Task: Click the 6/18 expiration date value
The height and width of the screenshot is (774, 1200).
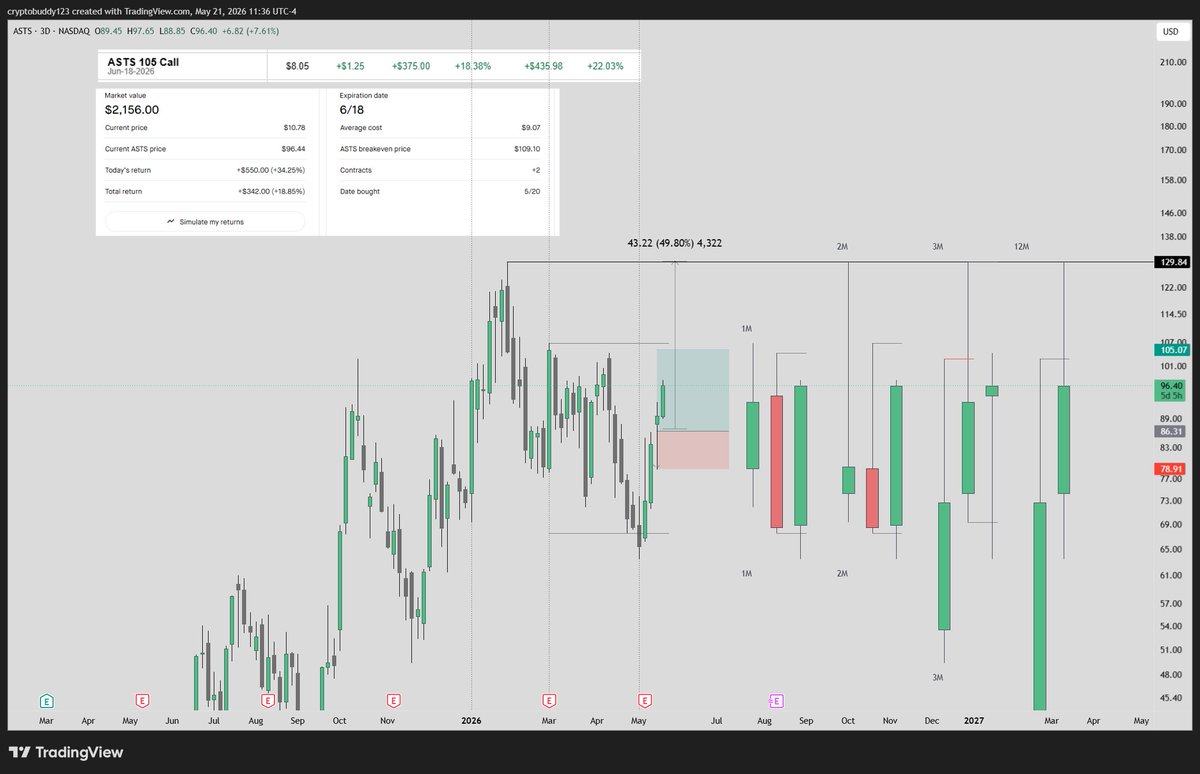Action: (x=351, y=110)
